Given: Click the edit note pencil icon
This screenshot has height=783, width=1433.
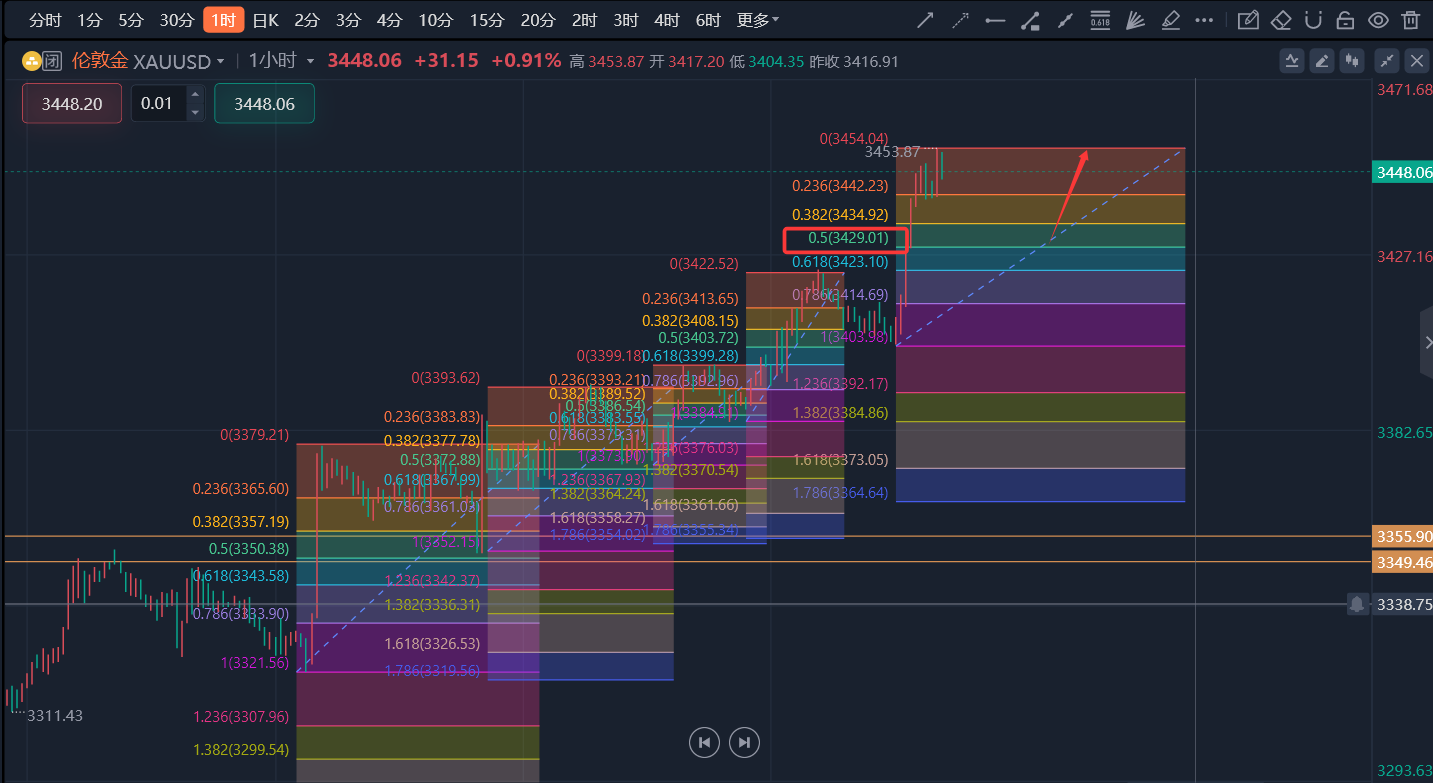Looking at the screenshot, I should coord(1247,20).
